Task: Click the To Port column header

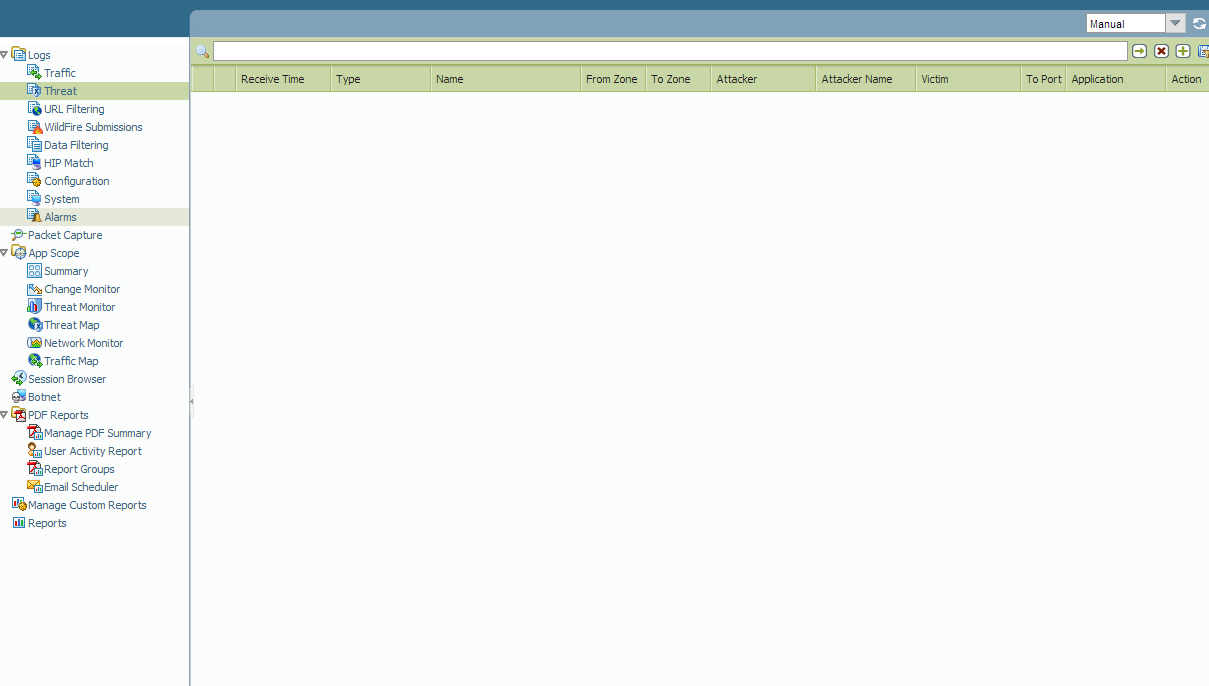Action: (1044, 79)
